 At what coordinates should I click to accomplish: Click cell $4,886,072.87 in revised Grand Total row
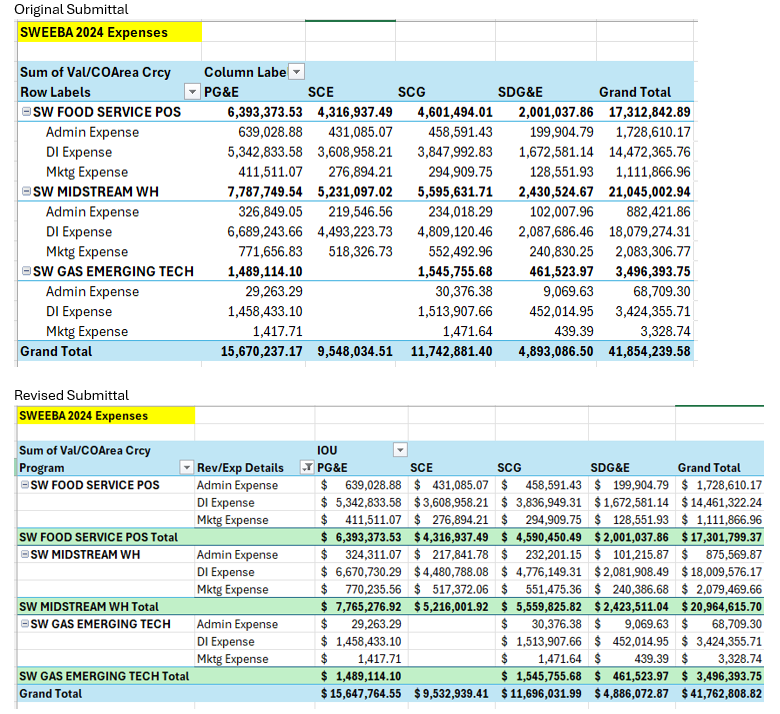tap(631, 693)
